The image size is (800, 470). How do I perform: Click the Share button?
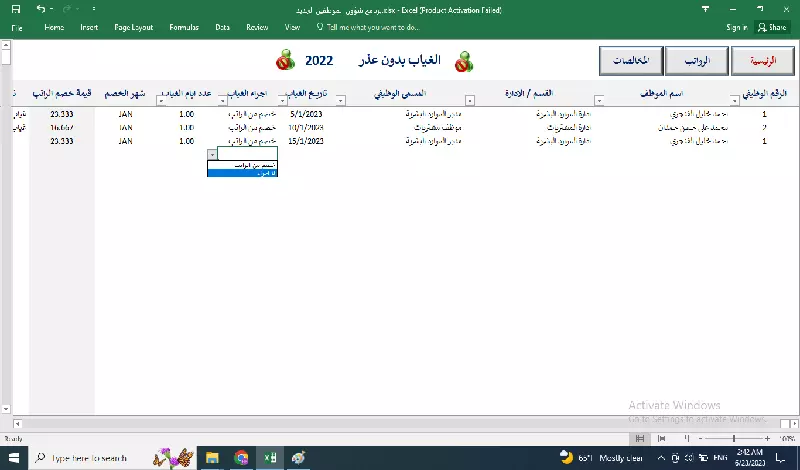tap(772, 28)
